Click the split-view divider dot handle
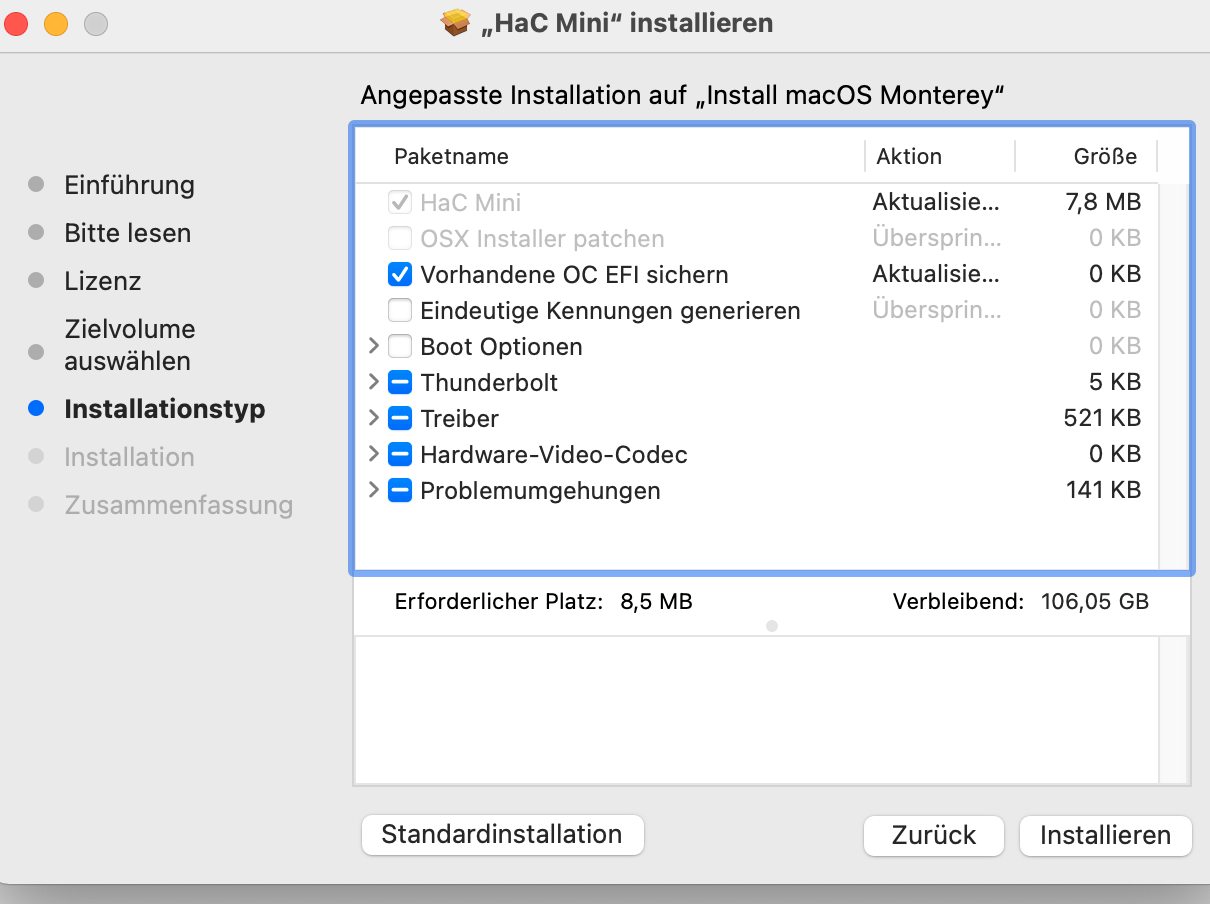The image size is (1210, 904). point(771,626)
